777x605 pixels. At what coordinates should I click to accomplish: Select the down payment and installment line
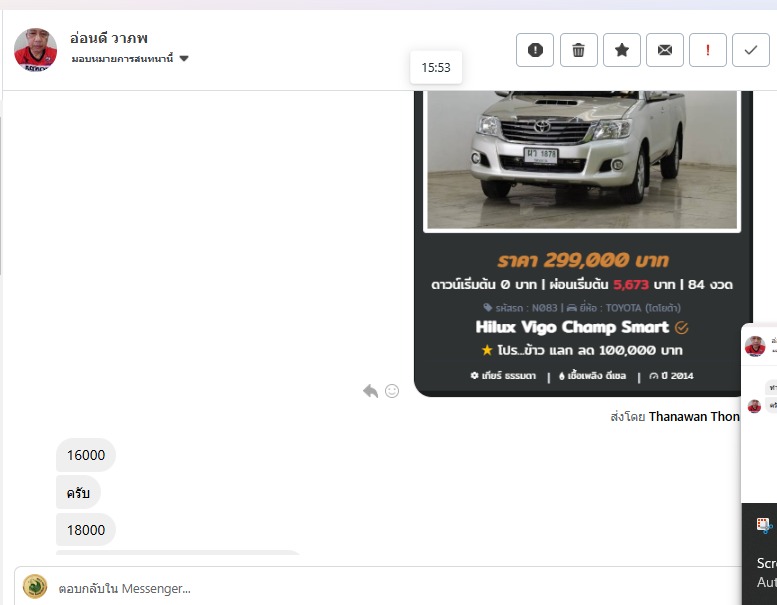point(582,284)
